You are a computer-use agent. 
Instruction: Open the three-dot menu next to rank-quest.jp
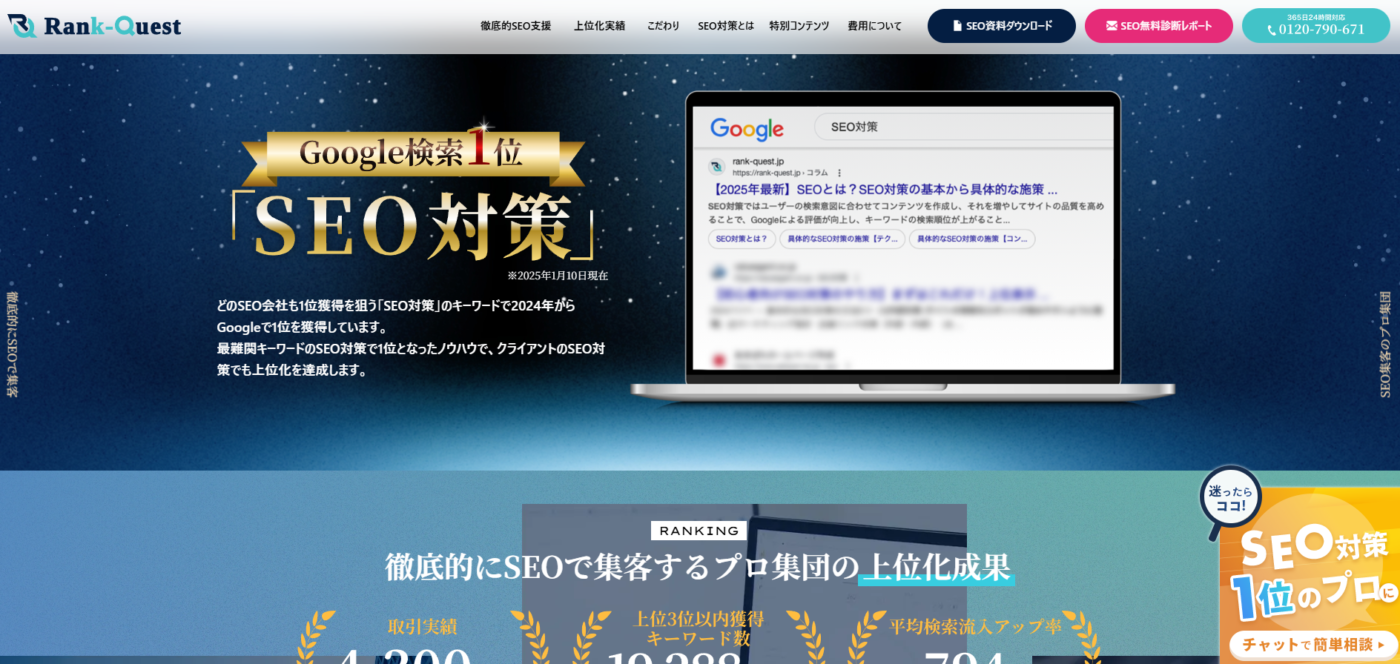(x=838, y=172)
